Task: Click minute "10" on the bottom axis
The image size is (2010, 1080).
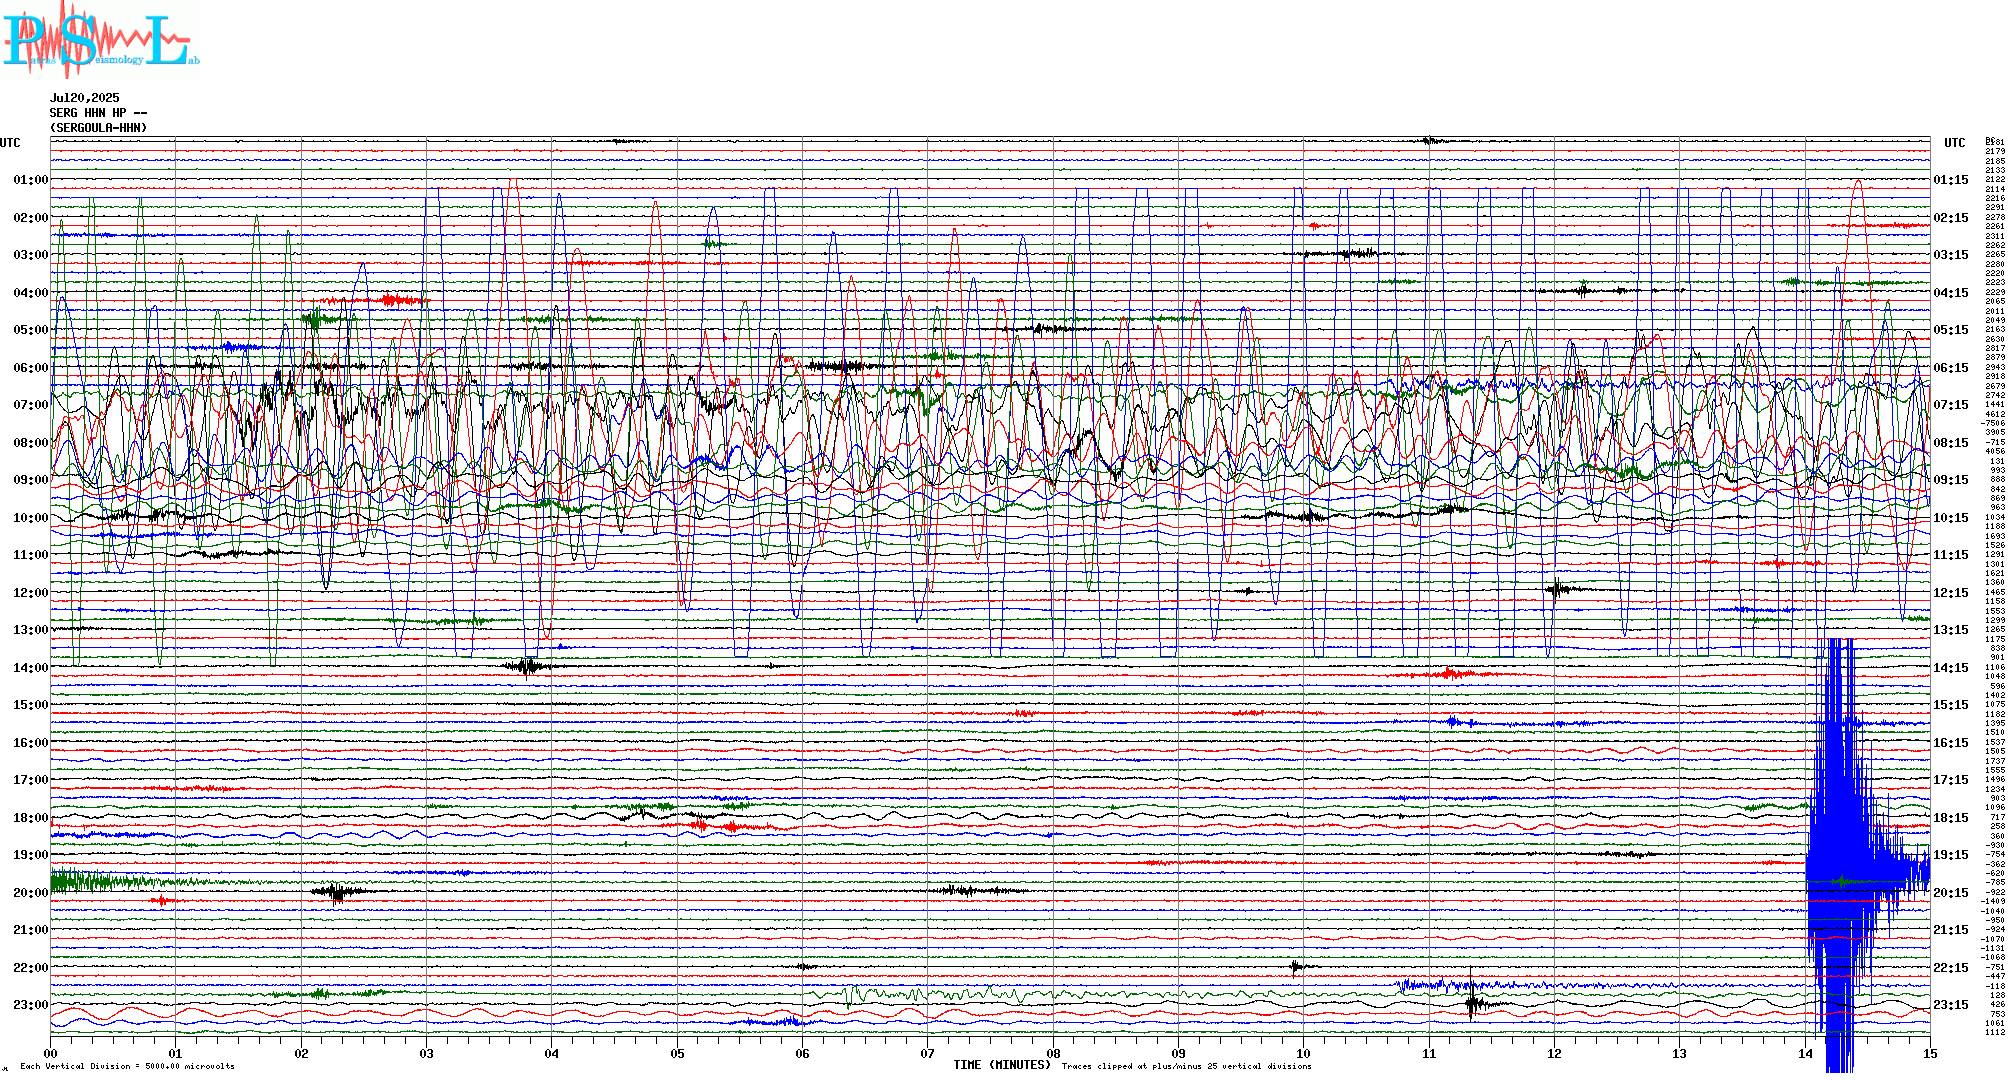Action: [x=1303, y=1053]
